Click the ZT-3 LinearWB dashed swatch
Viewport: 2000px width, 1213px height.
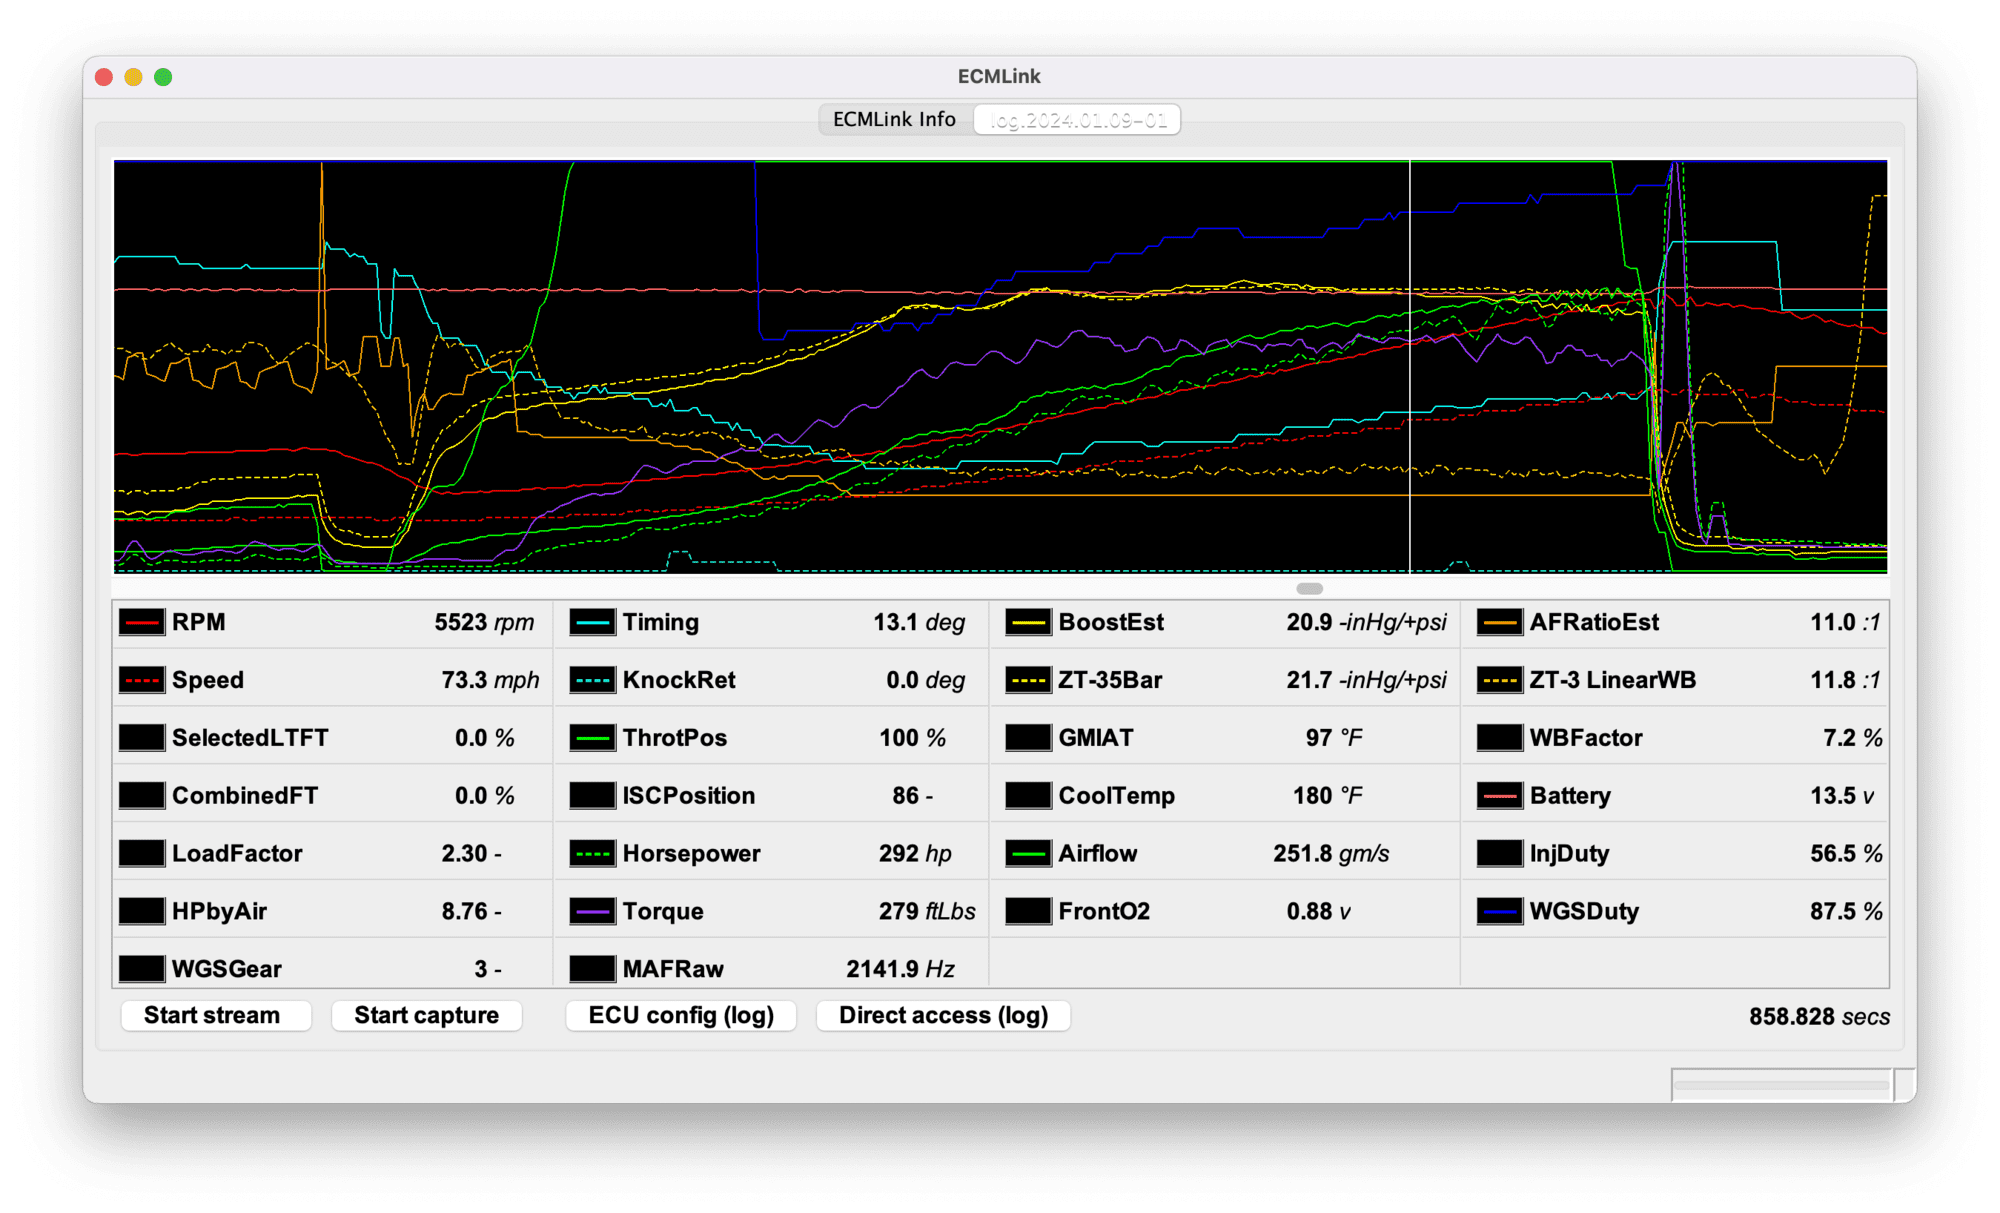[x=1499, y=680]
